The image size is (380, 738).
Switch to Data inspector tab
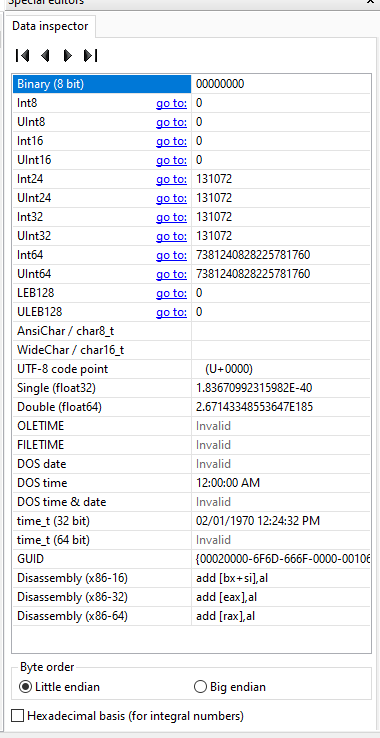coord(50,26)
